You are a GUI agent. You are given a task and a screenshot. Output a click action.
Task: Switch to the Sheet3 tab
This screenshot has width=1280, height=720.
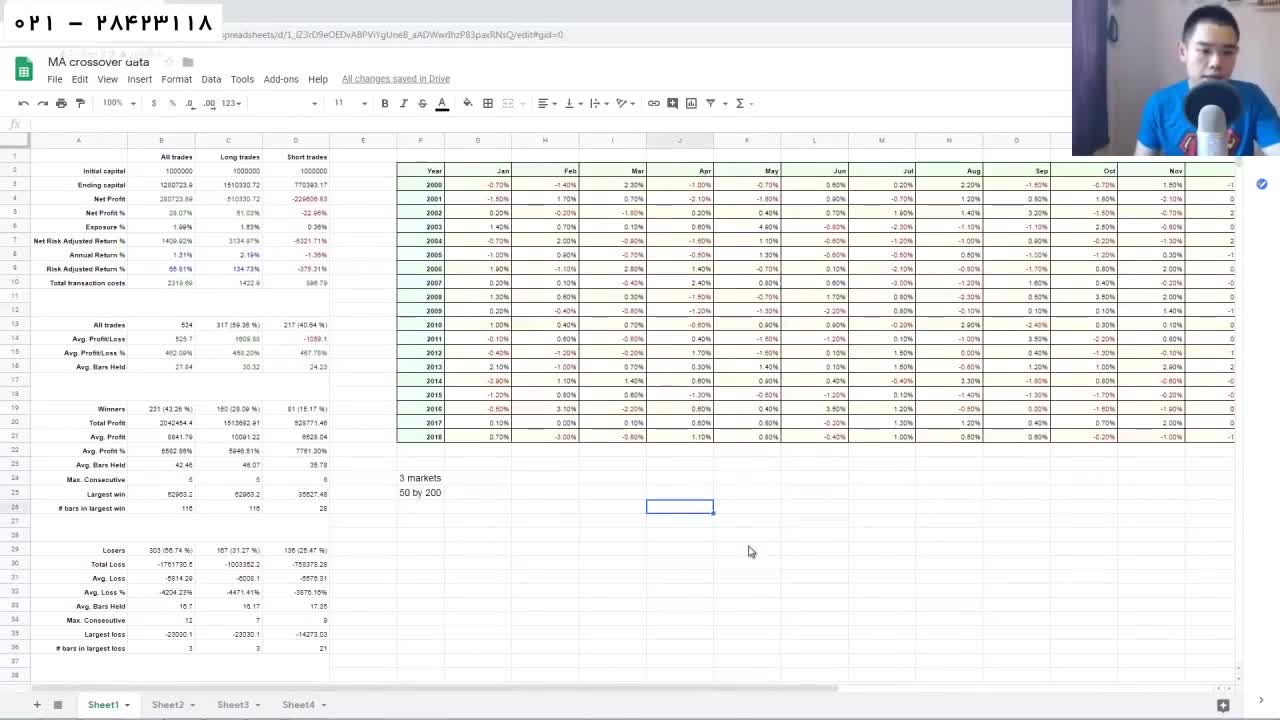coord(232,705)
